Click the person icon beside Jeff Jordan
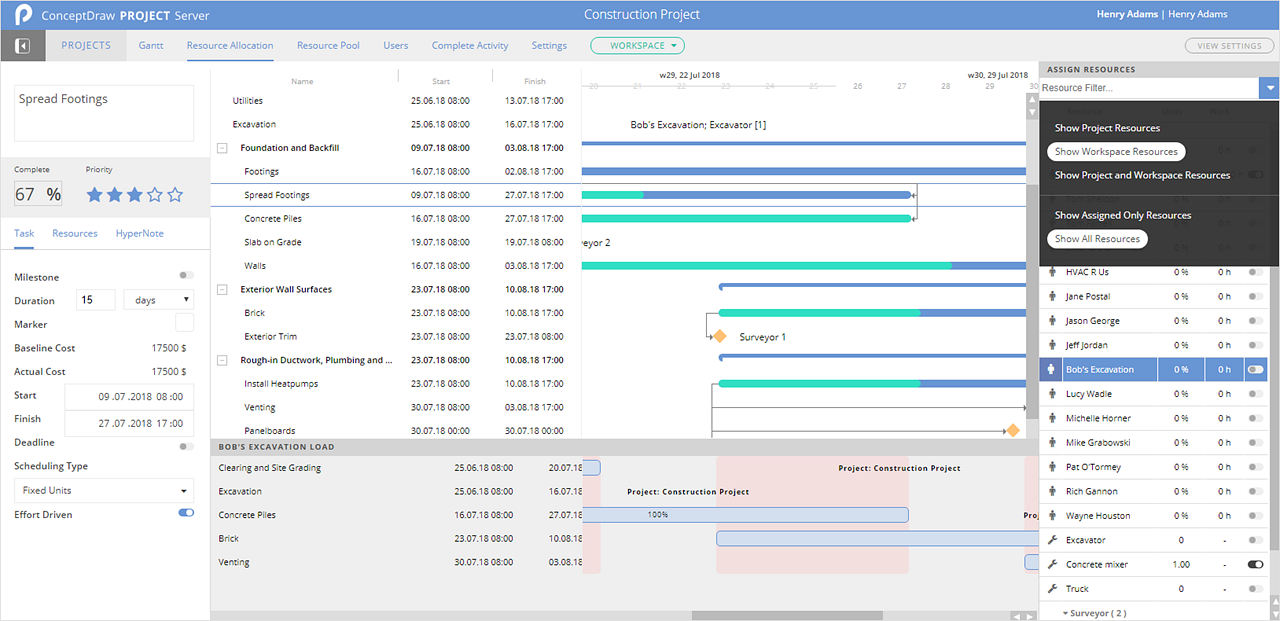Viewport: 1280px width, 621px height. (1052, 346)
